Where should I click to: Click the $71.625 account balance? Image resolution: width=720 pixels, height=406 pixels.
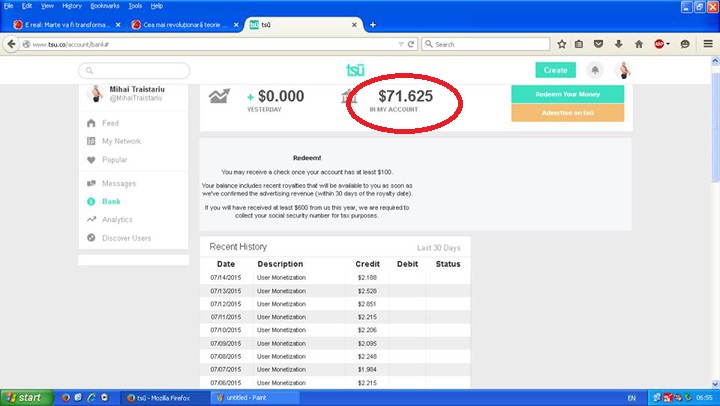coord(405,96)
